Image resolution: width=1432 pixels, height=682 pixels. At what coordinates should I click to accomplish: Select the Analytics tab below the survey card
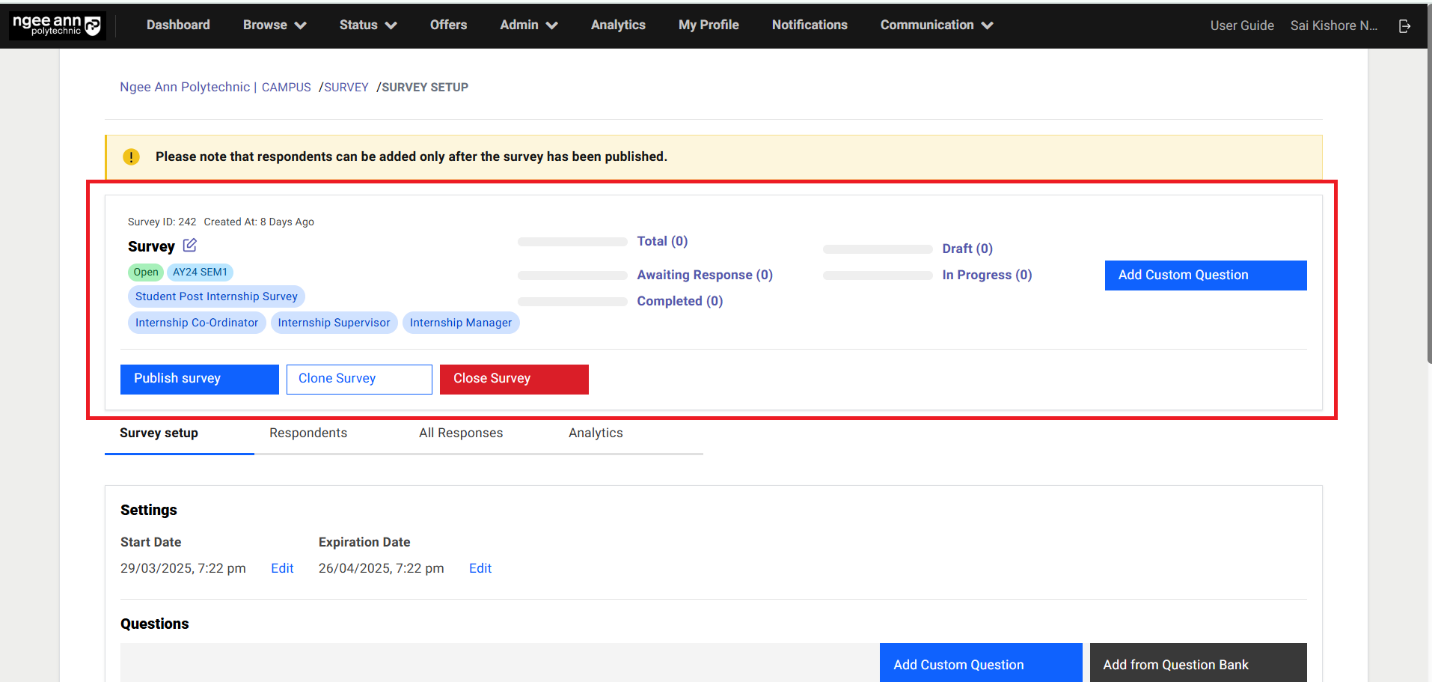point(595,432)
